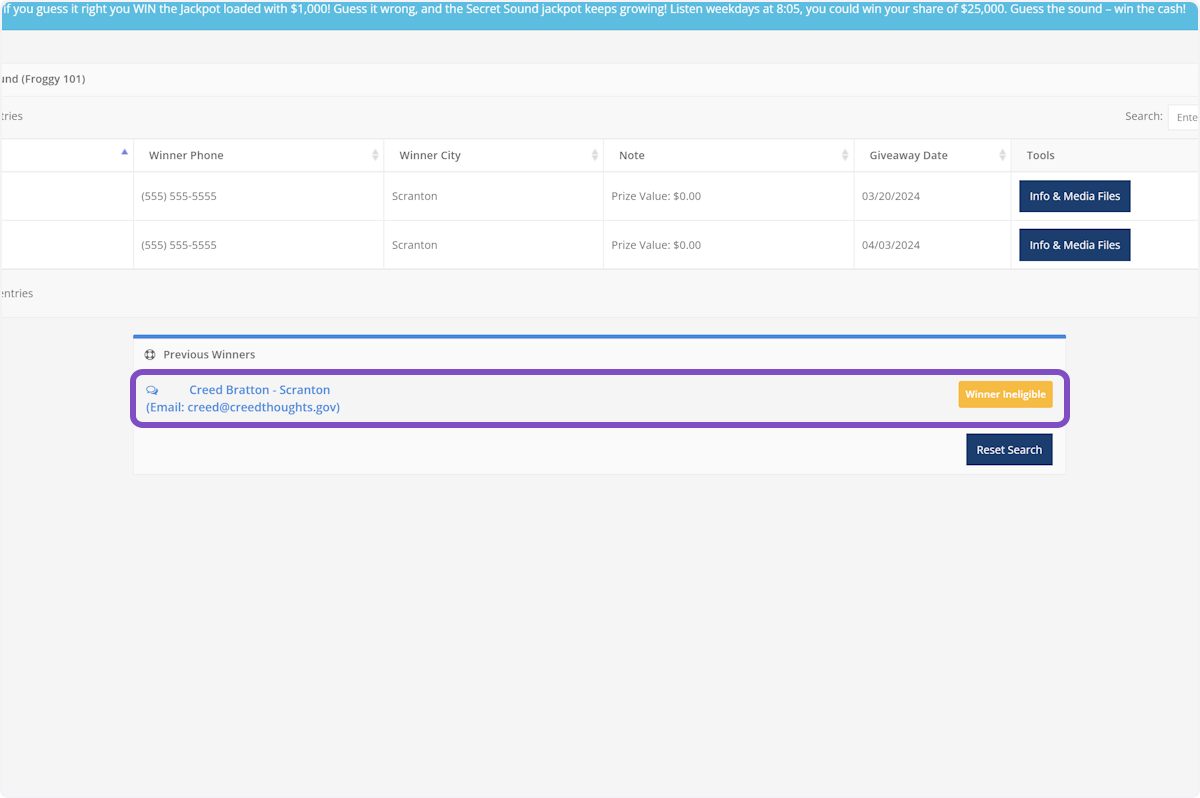
Task: Click the sort chevrons on Note column
Action: 845,155
